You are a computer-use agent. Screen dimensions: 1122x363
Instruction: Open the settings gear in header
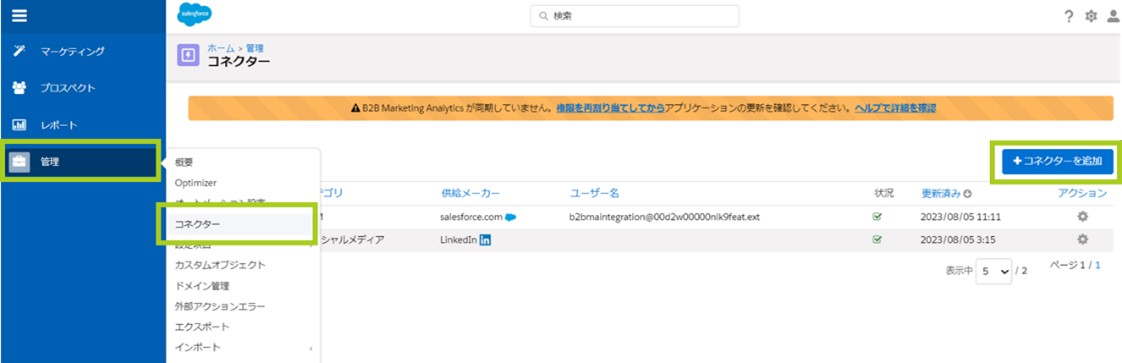(x=1091, y=16)
